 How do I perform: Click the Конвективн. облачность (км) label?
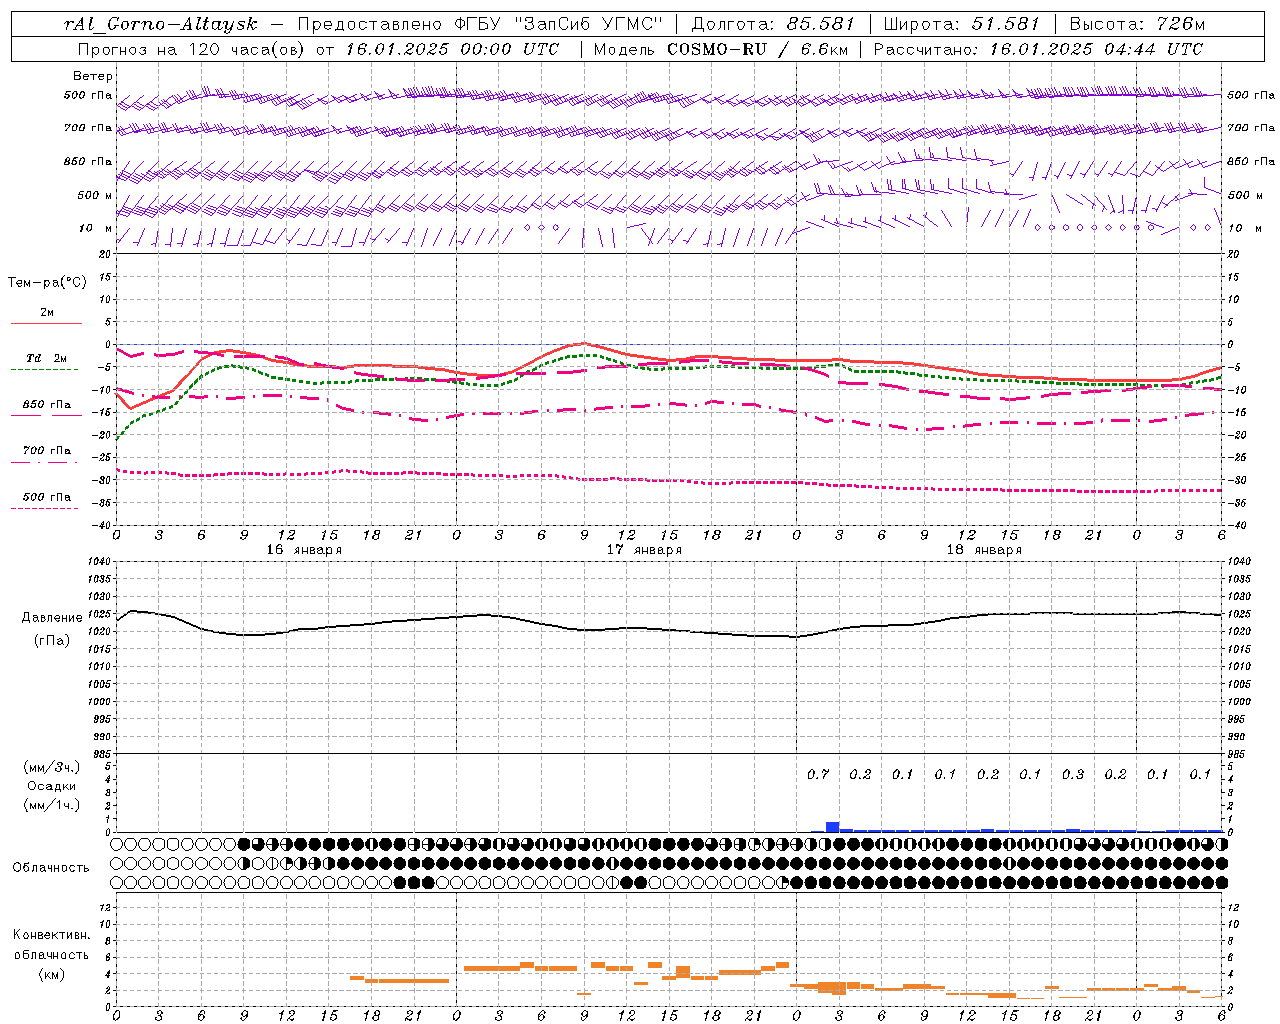tap(51, 954)
